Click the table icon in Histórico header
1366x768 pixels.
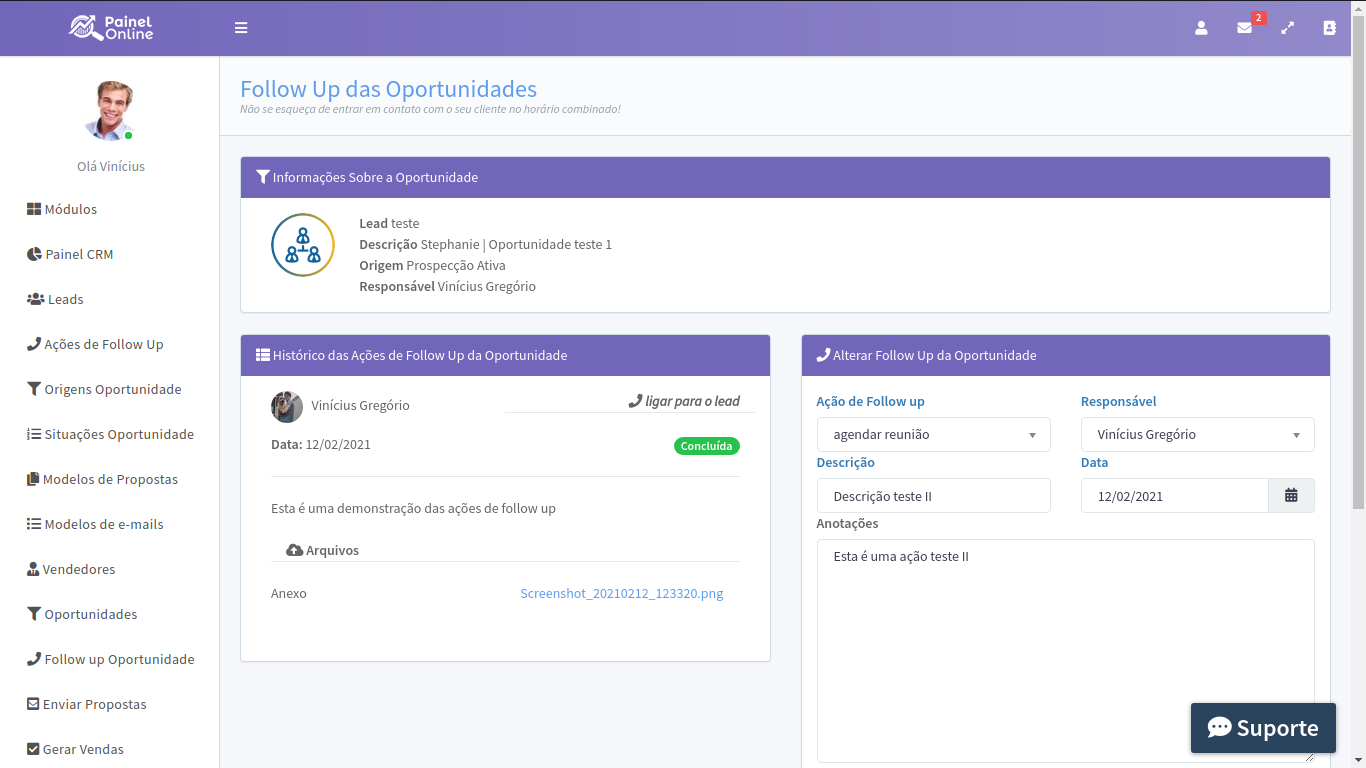[x=263, y=355]
